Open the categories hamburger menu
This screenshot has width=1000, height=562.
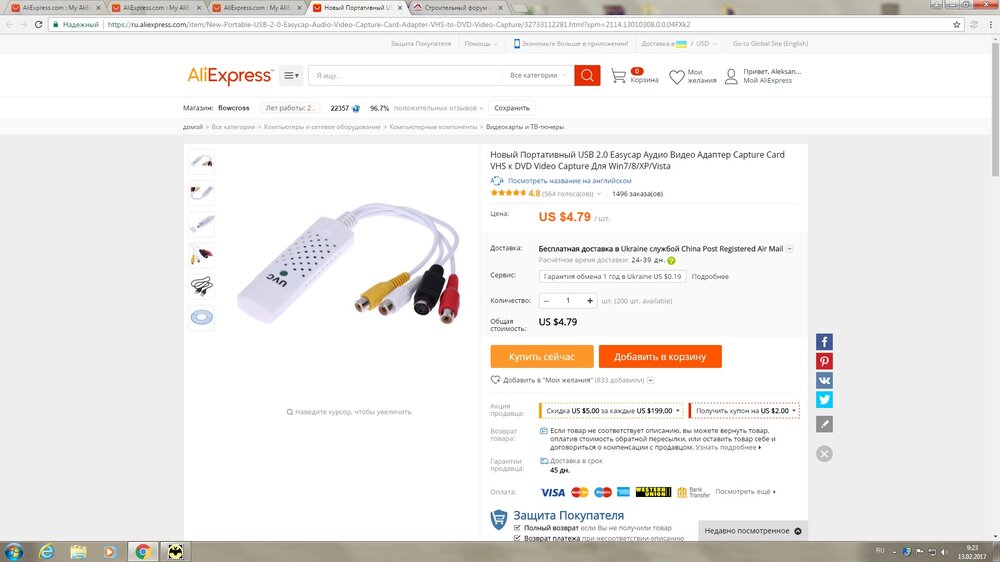[291, 75]
